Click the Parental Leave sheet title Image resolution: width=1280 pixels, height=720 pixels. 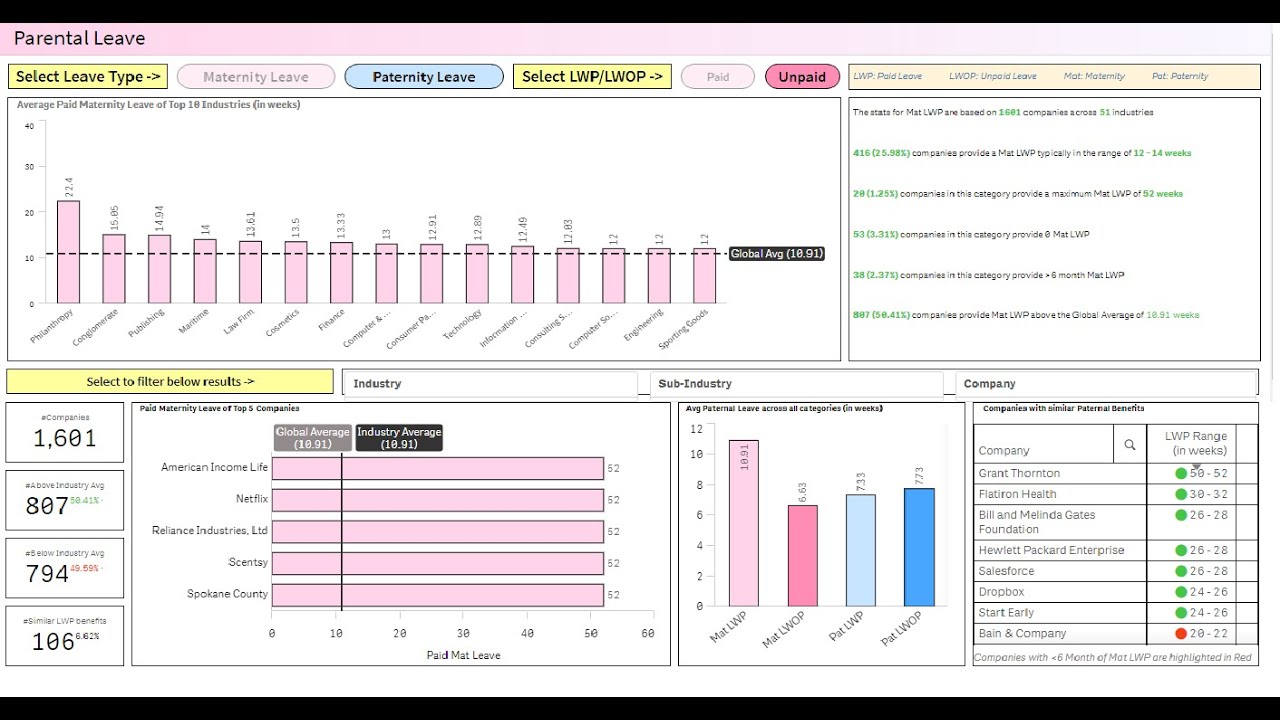coord(79,39)
